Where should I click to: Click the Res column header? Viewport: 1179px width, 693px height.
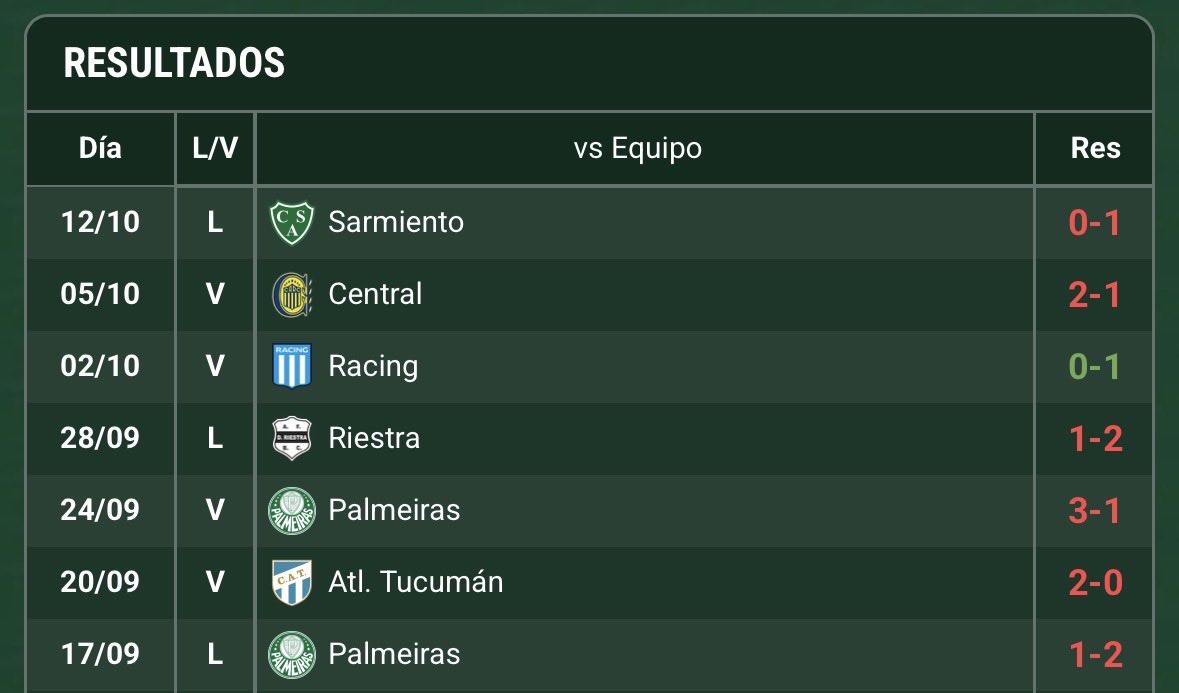coord(1095,148)
